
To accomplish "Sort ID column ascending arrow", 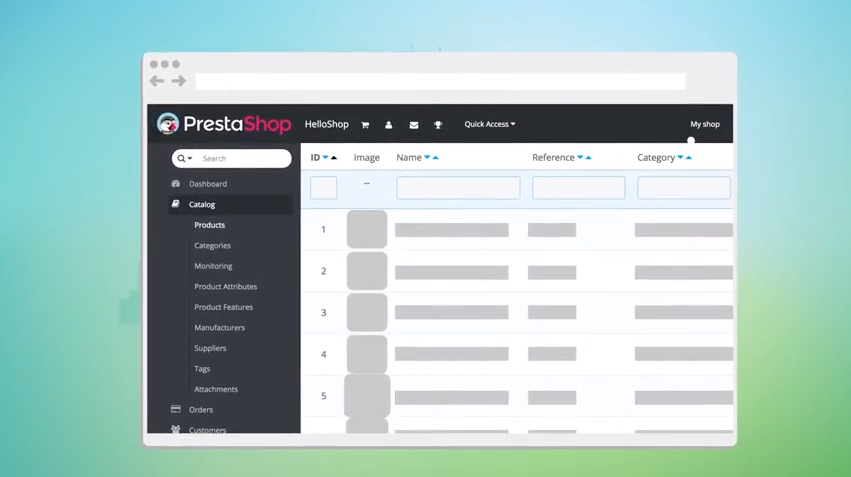I will click(x=334, y=157).
